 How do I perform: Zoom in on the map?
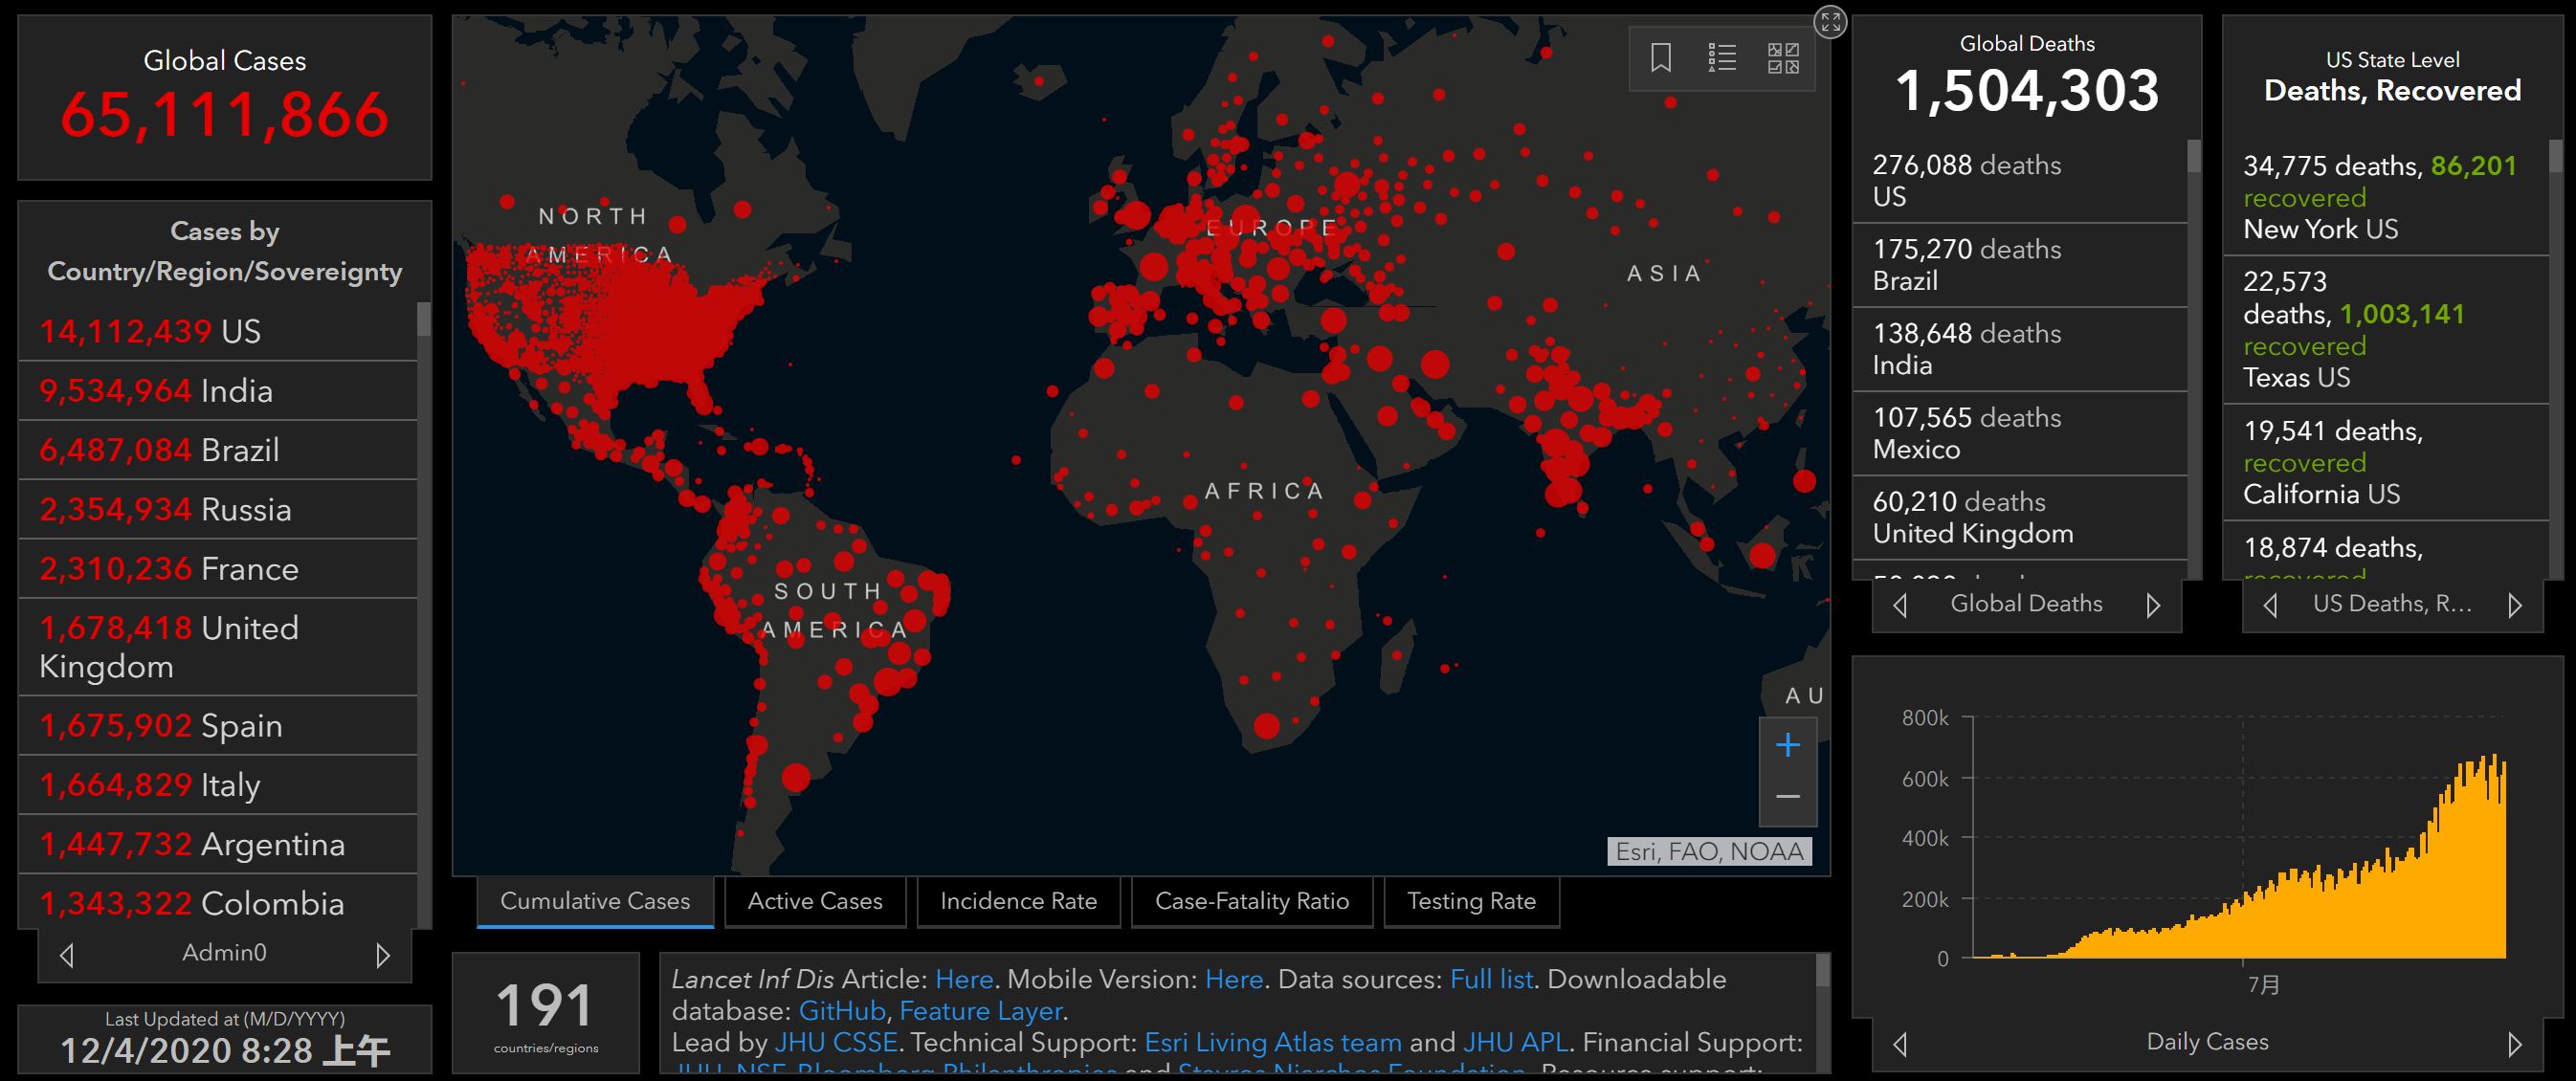coord(1787,745)
